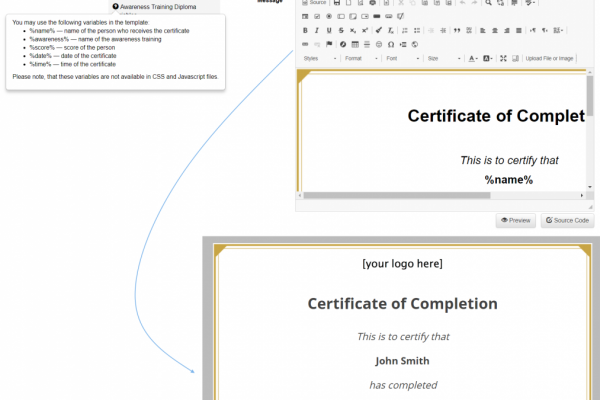
Task: Expand the Font dropdown
Action: (402, 59)
